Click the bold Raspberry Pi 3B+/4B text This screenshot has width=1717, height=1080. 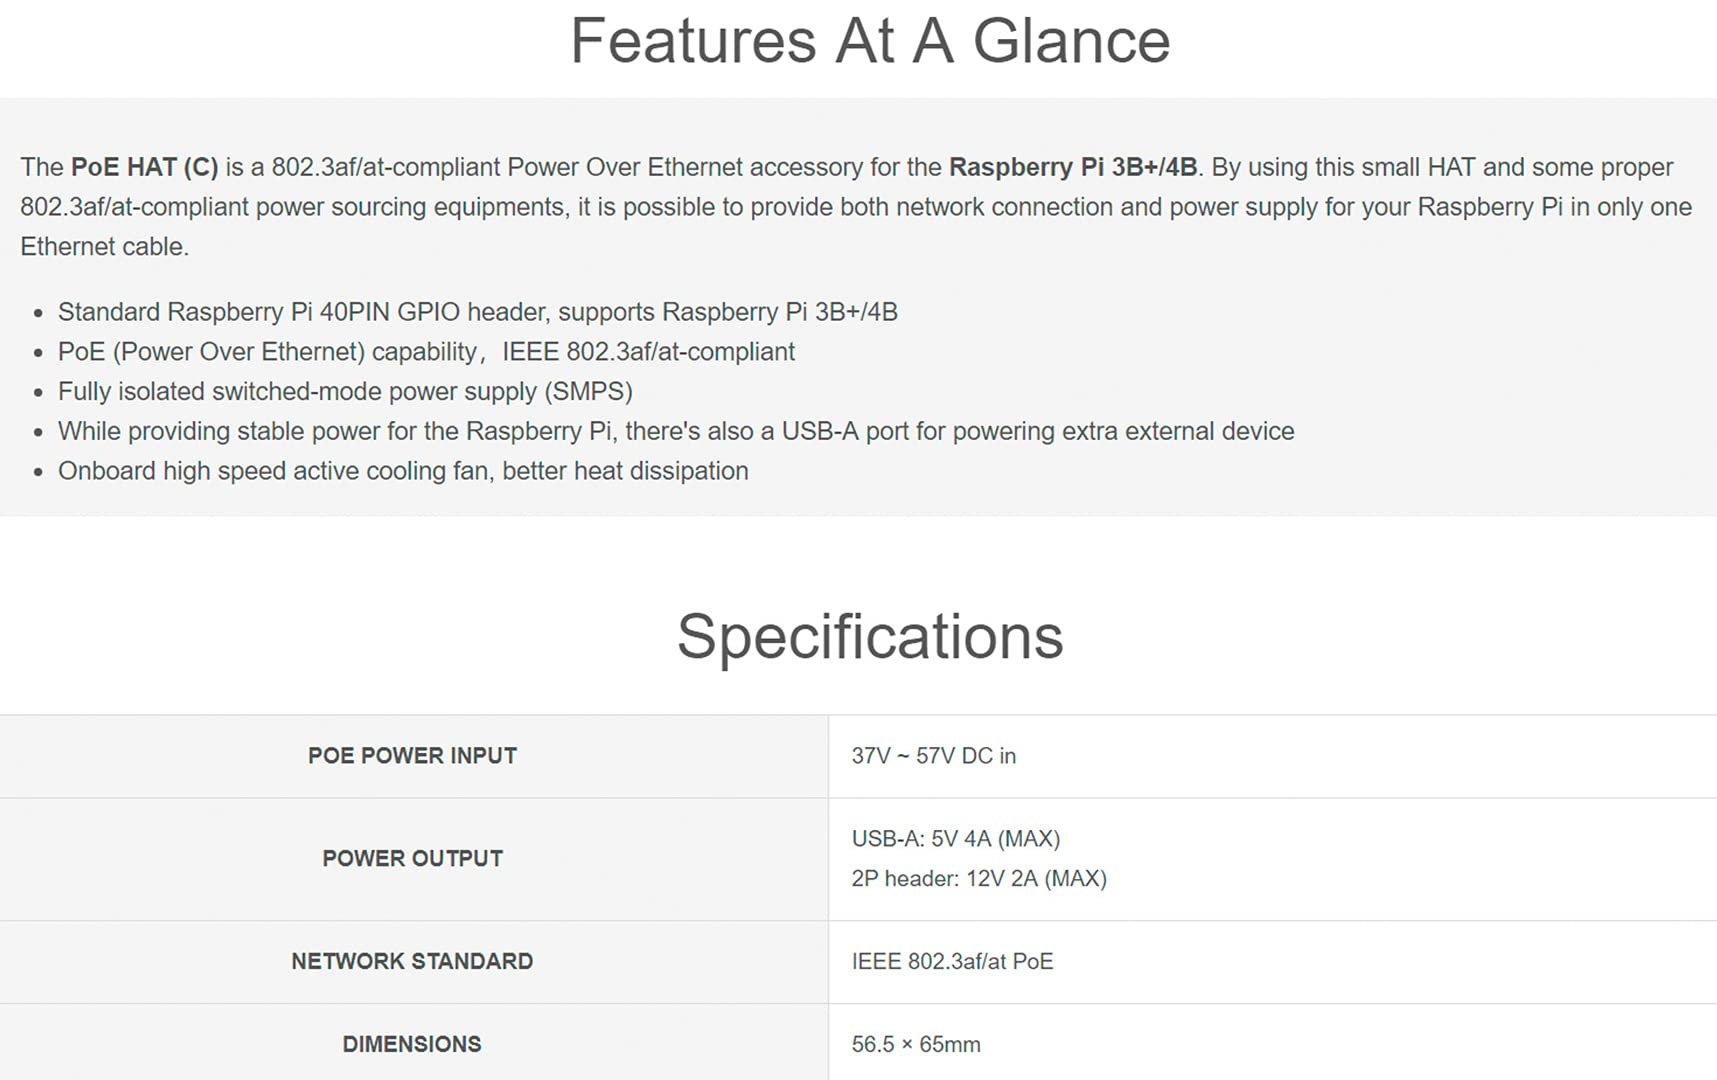(1073, 167)
